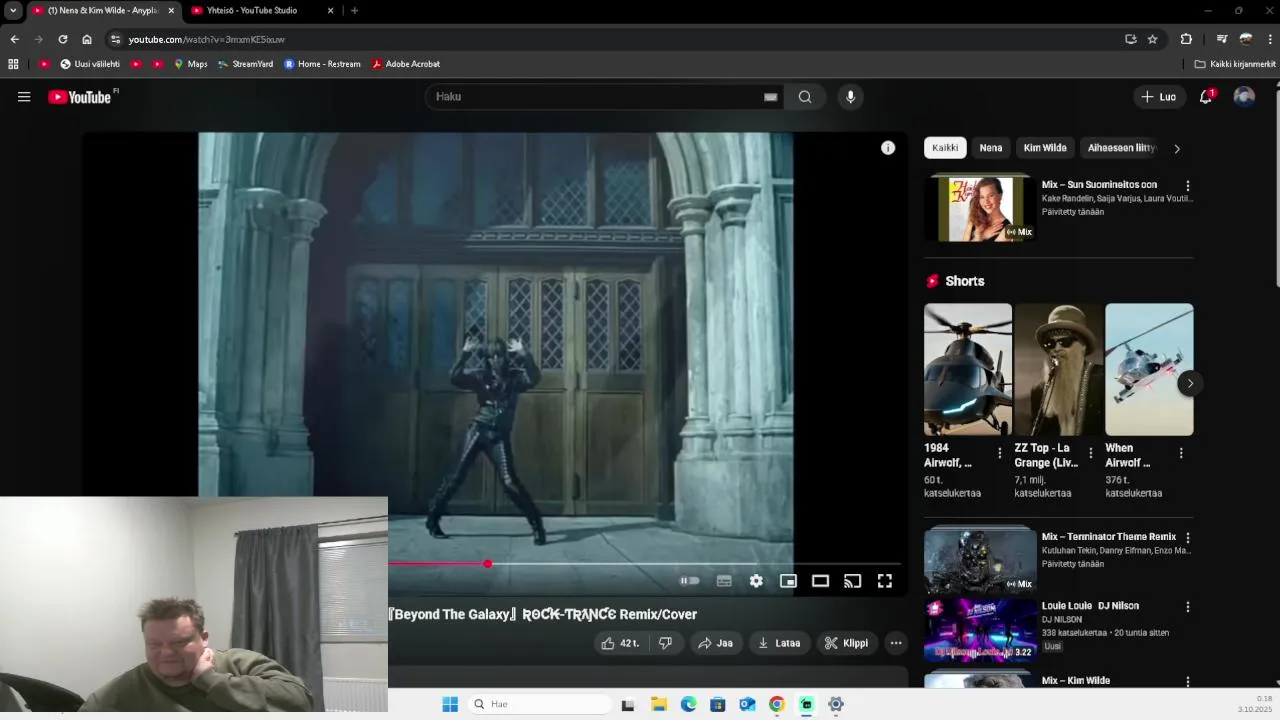Open the on-screen keyboard in search box

770,97
